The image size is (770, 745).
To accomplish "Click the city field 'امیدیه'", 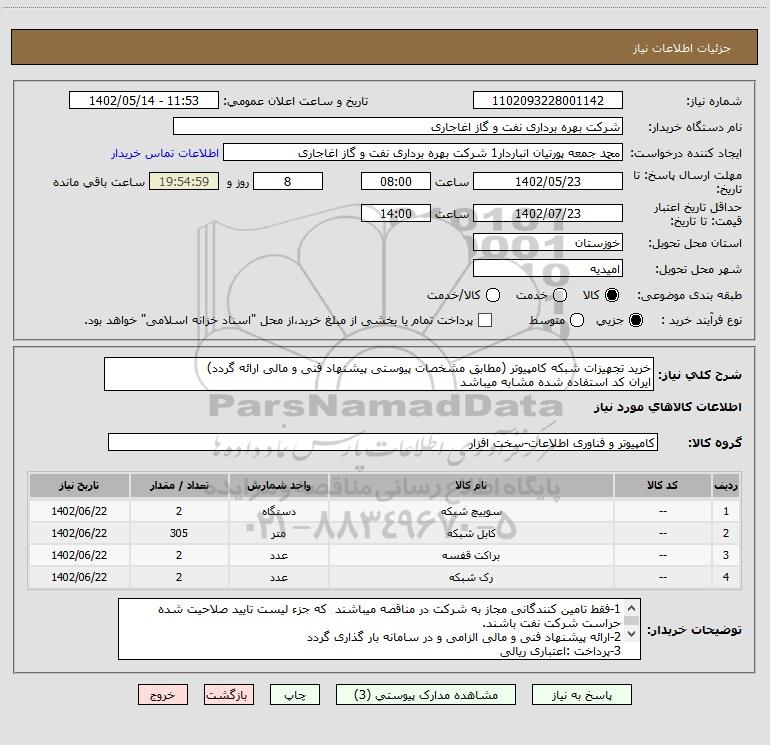I will (x=548, y=268).
